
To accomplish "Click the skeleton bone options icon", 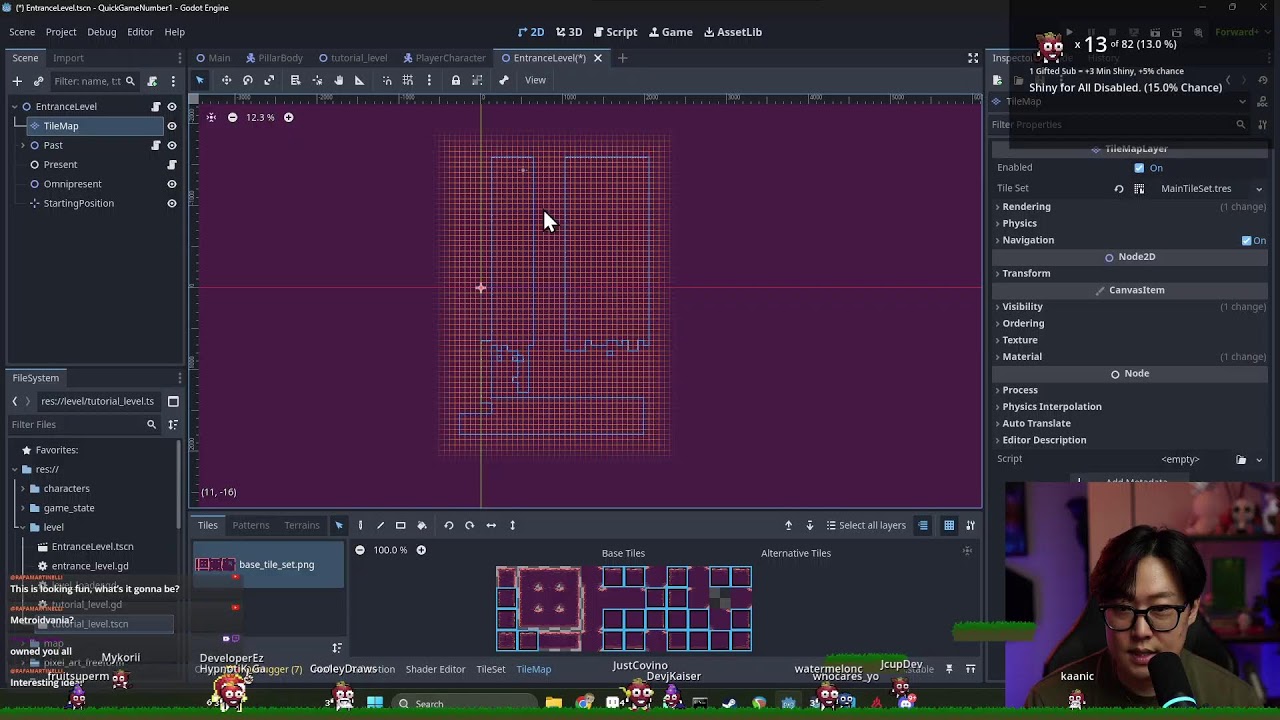I will click(x=504, y=80).
